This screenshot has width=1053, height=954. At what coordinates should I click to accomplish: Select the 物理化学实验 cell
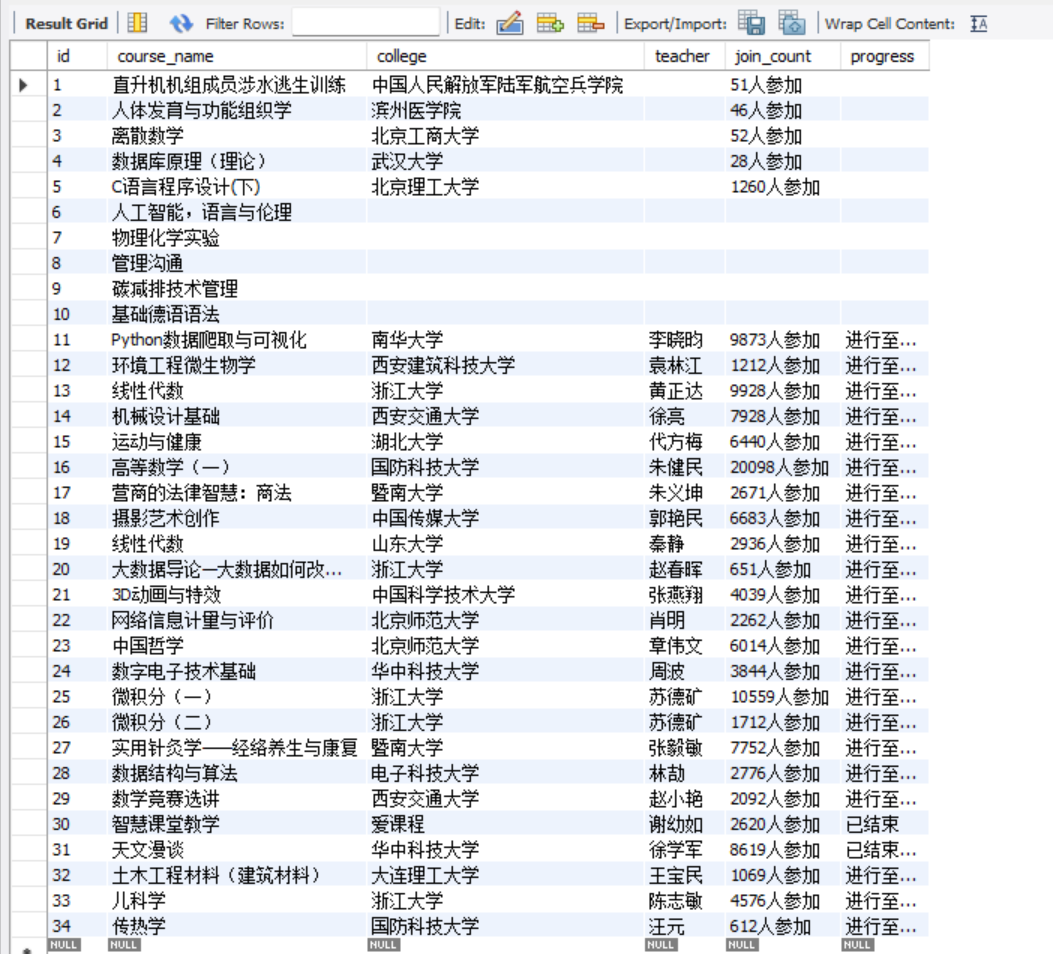tap(237, 238)
